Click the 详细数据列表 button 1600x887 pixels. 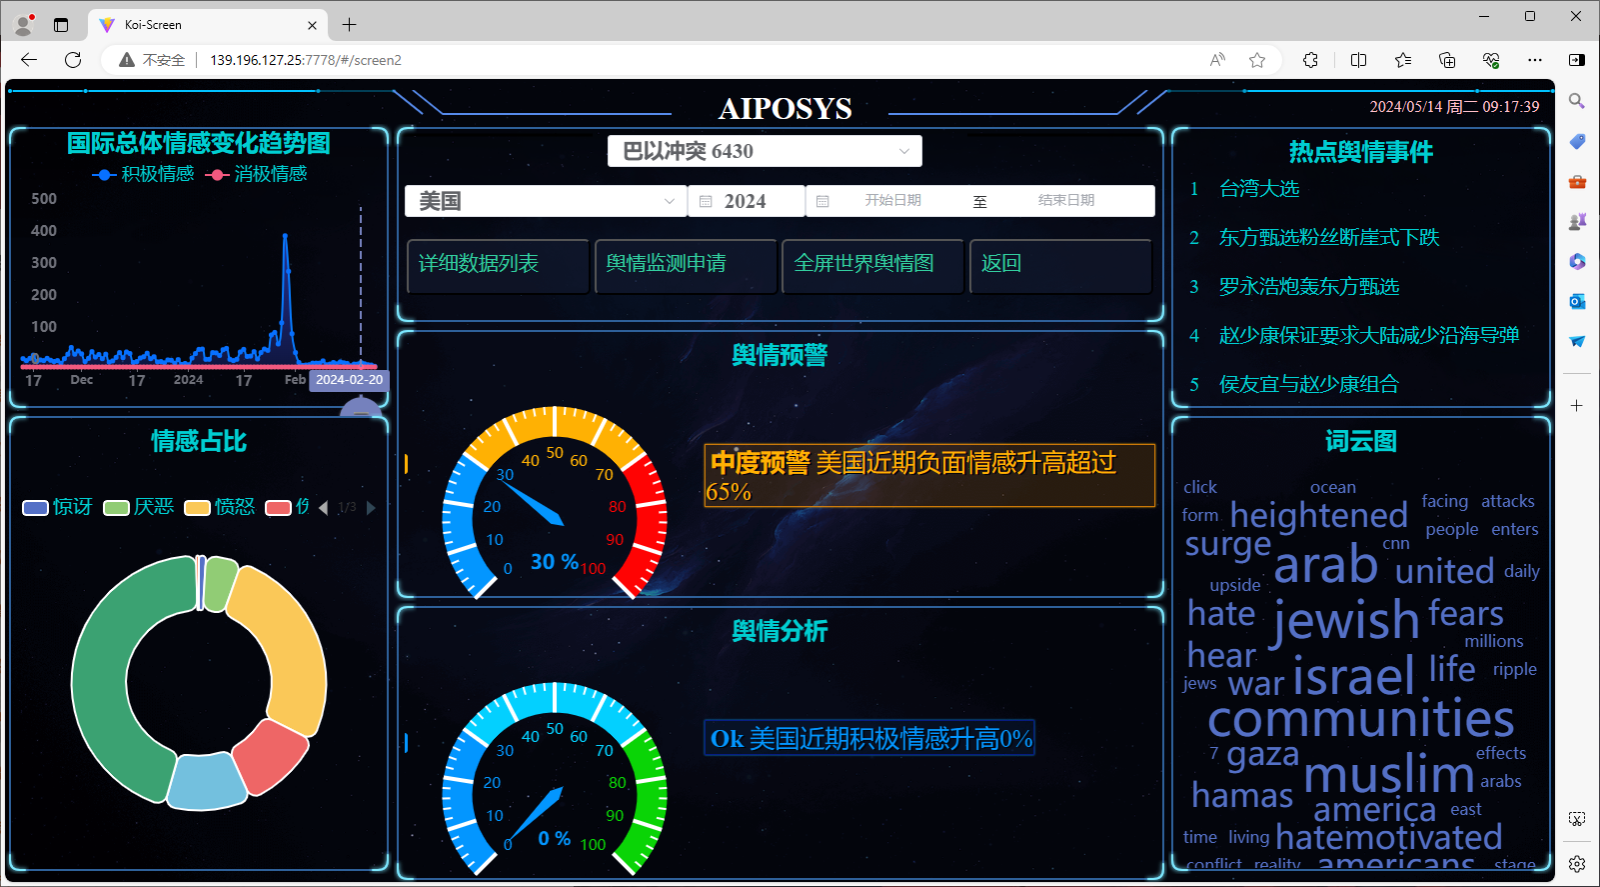coord(497,264)
